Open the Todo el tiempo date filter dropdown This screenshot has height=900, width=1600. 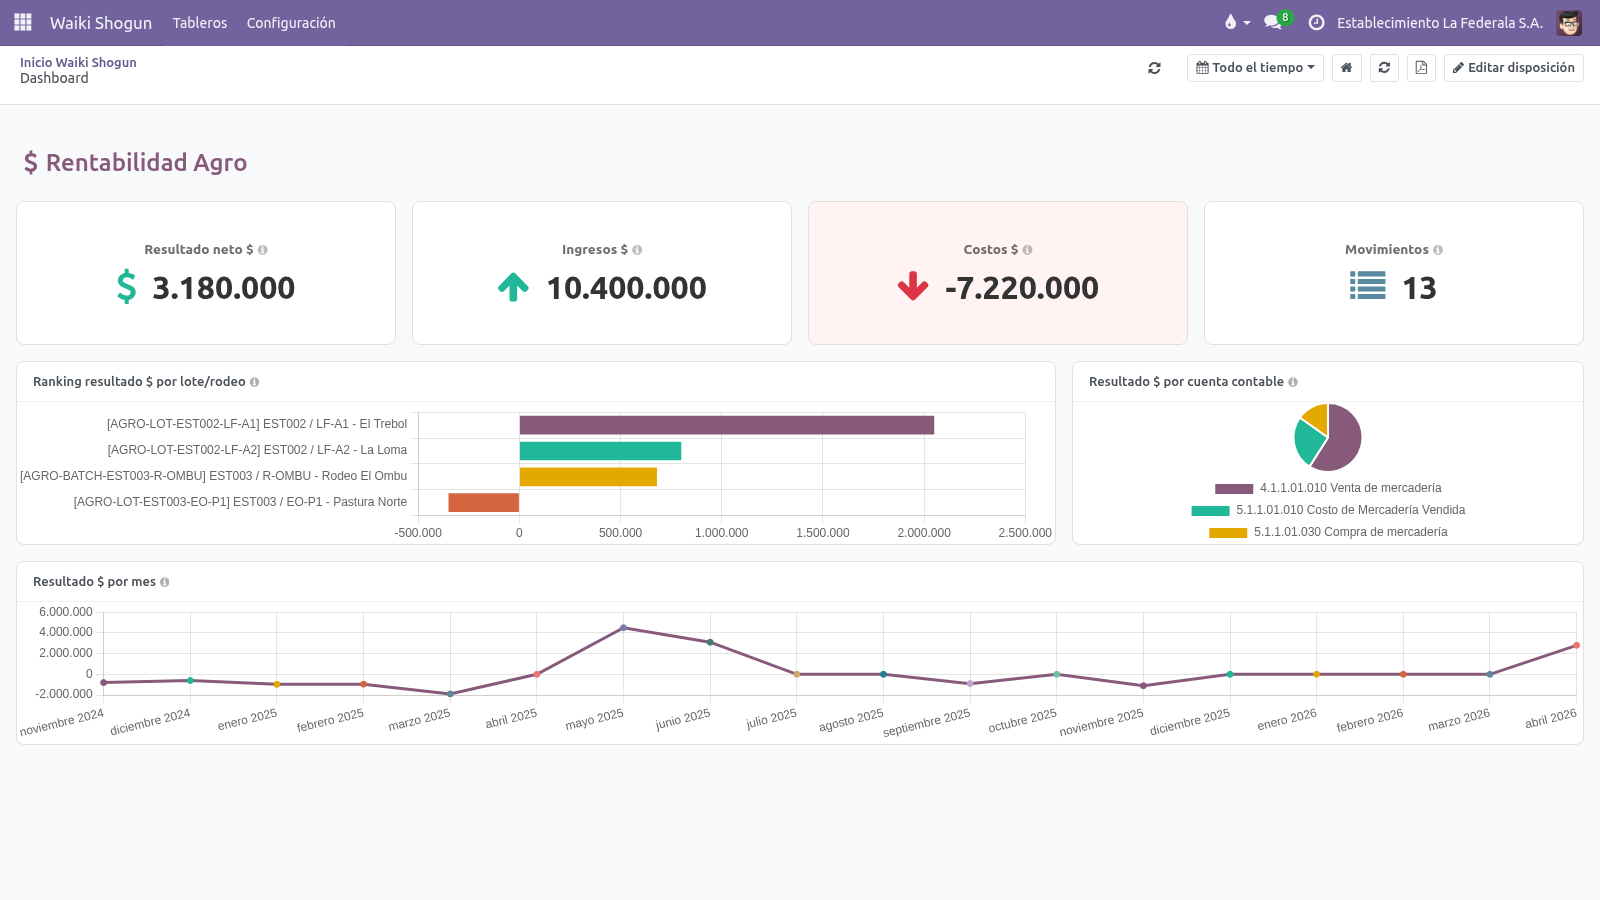pos(1255,68)
